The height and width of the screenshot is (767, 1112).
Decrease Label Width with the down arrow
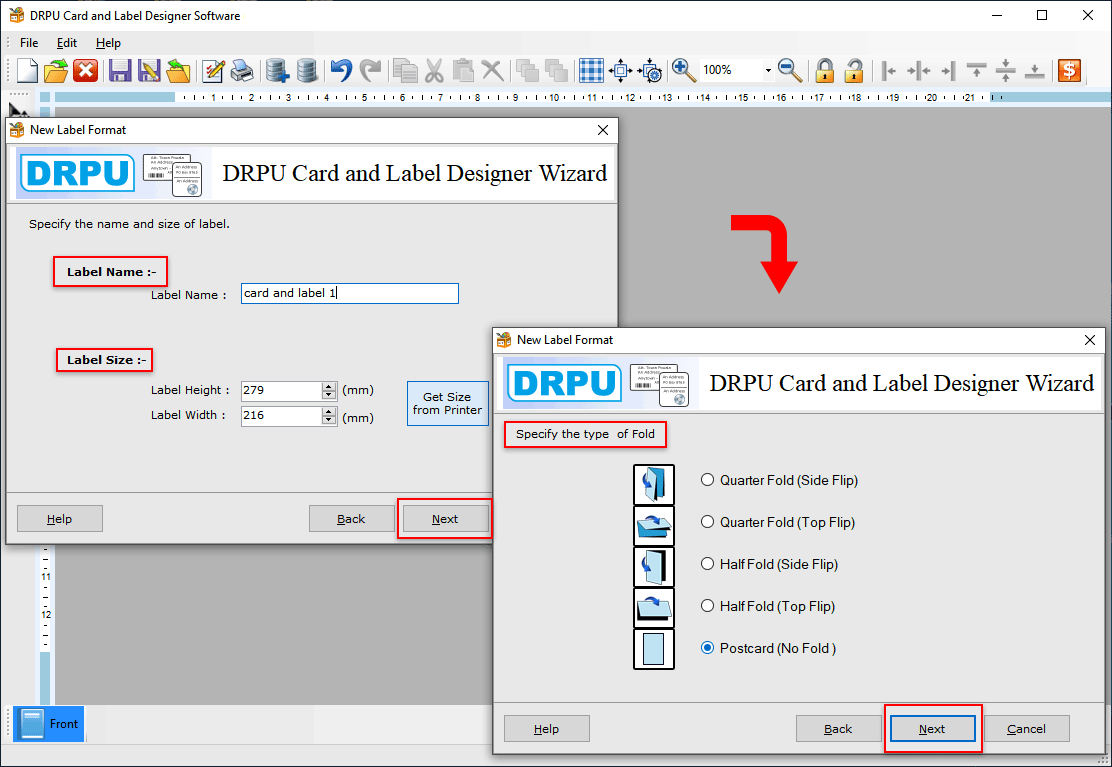tap(328, 420)
